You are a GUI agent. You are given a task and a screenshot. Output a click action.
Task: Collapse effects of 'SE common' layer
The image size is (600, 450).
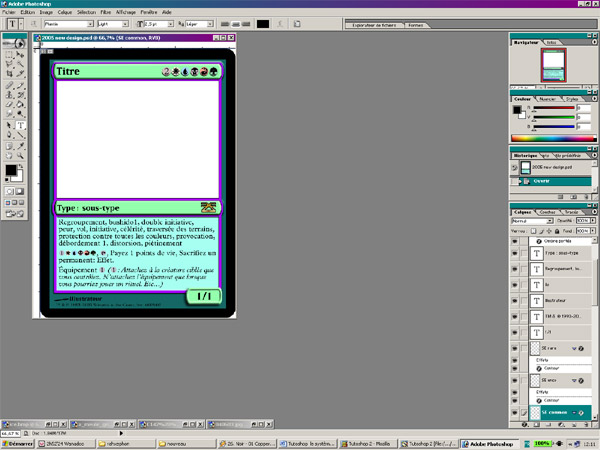point(574,412)
